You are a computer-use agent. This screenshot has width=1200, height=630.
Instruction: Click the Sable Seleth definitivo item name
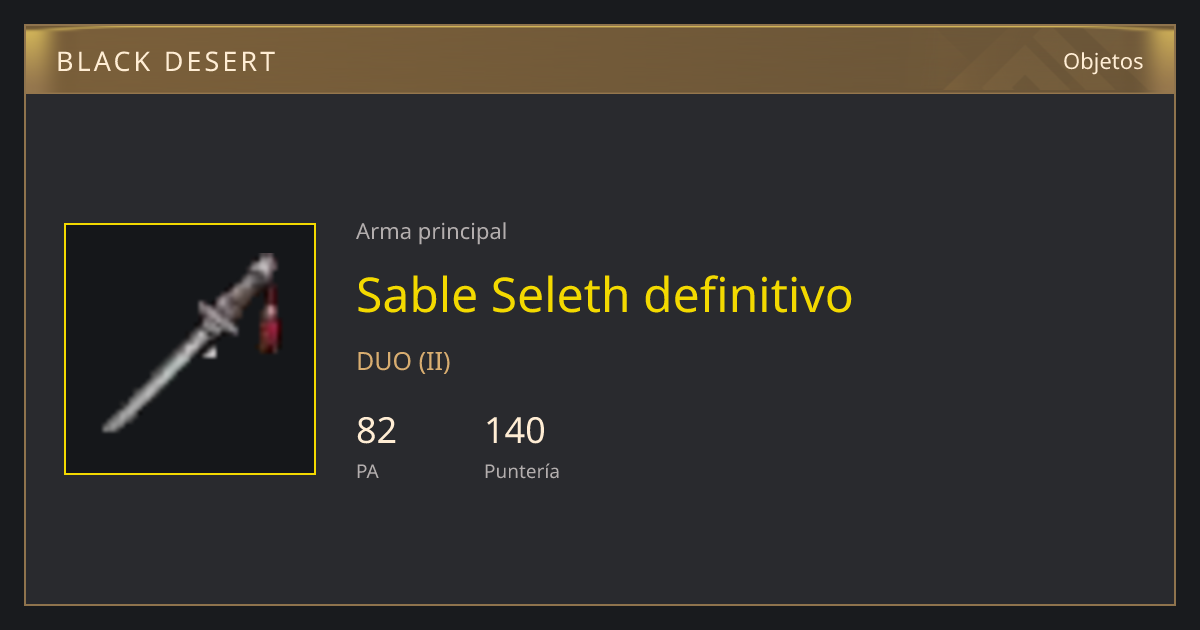tap(604, 295)
